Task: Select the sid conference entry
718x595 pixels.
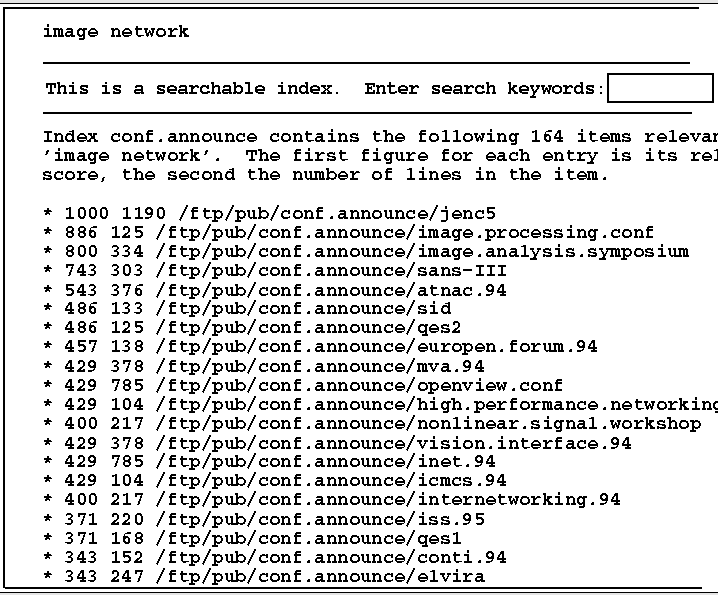Action: click(304, 308)
